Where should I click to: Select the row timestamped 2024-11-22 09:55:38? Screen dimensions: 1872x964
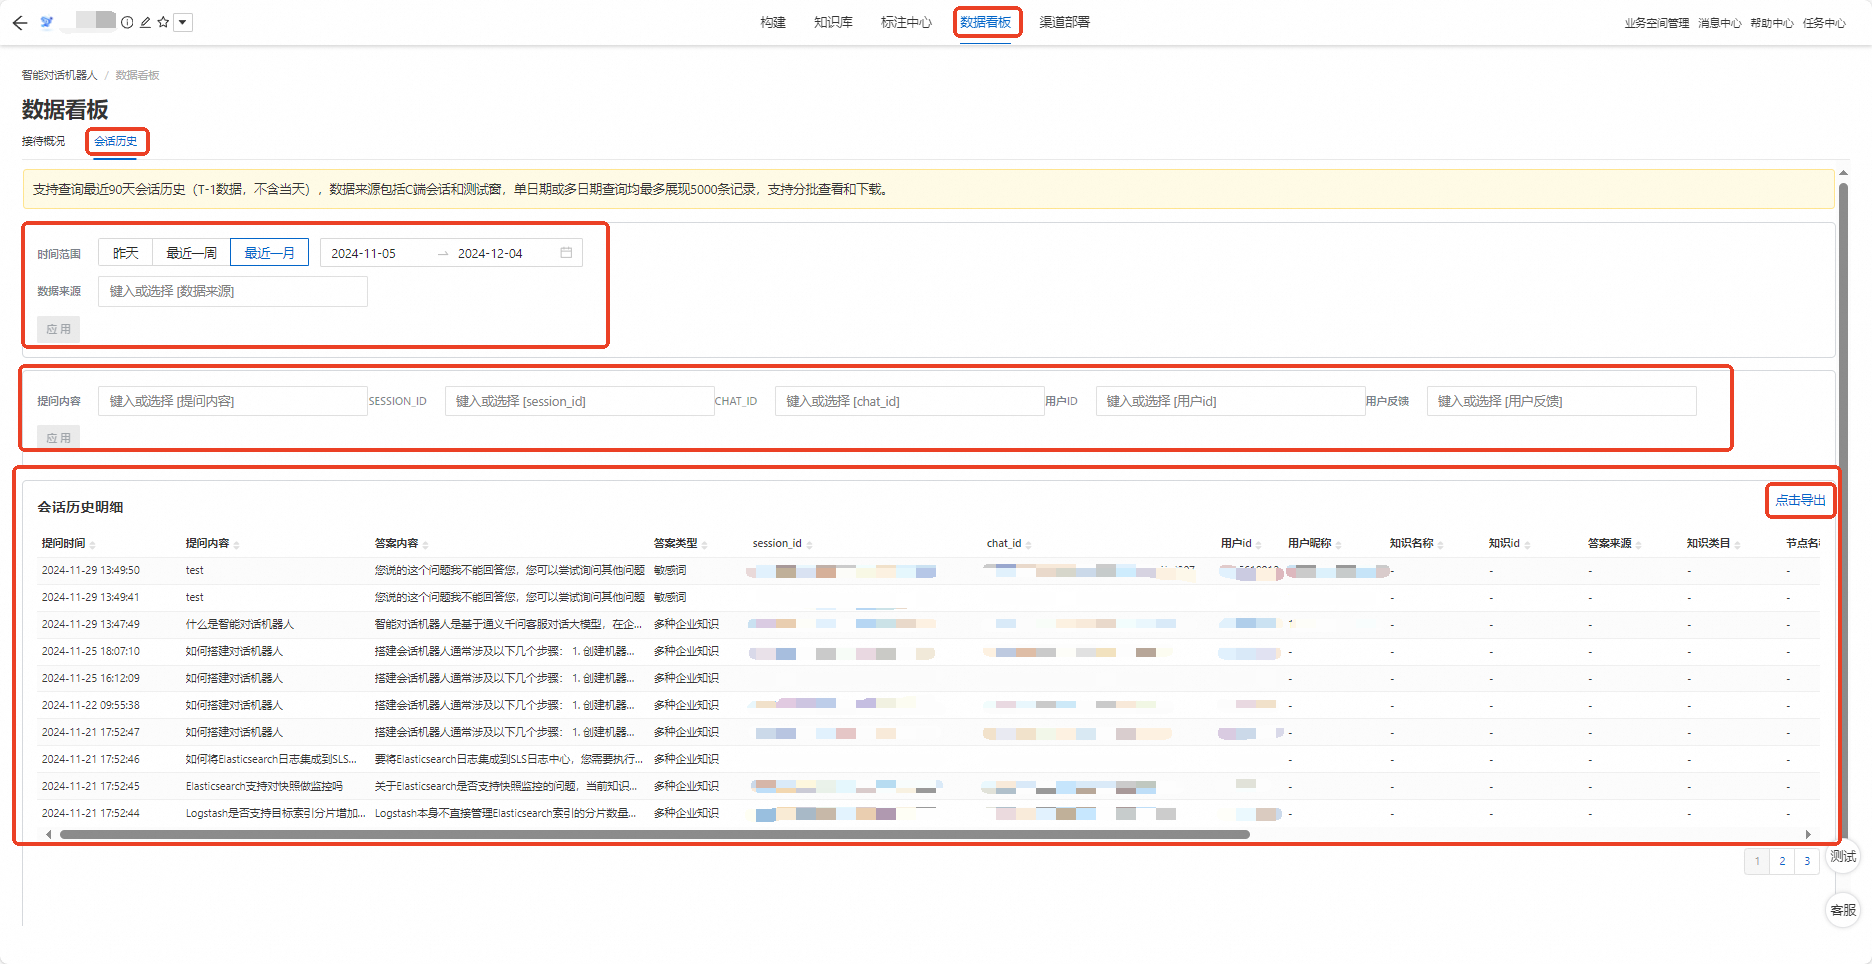click(x=930, y=705)
